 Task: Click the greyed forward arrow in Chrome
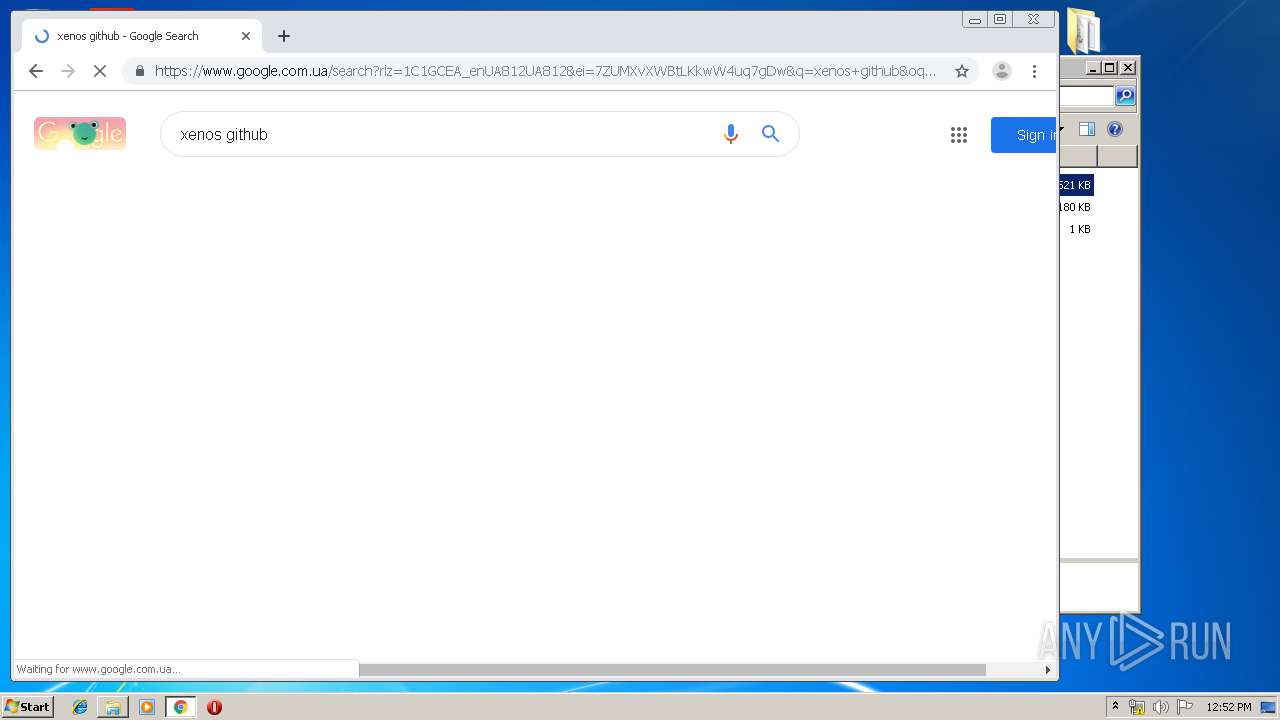pos(68,71)
